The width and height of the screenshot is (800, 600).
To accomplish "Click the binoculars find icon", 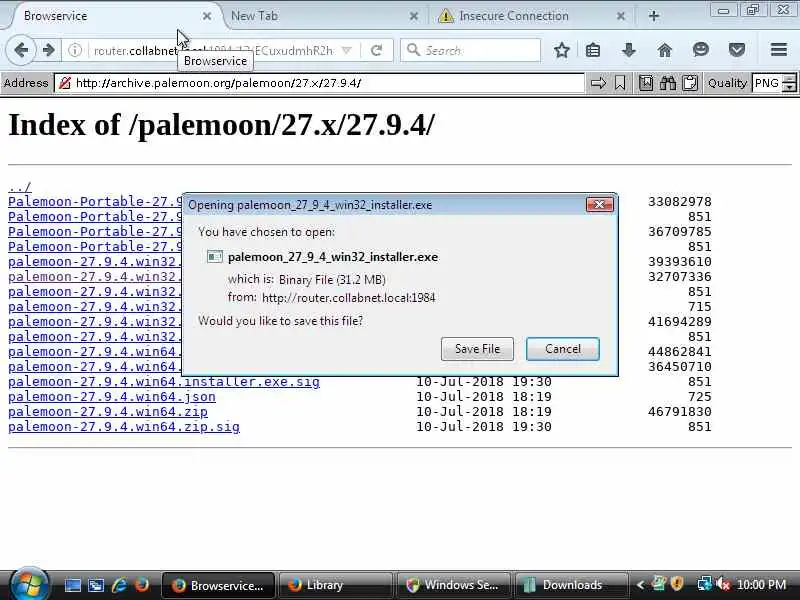I will [x=667, y=83].
